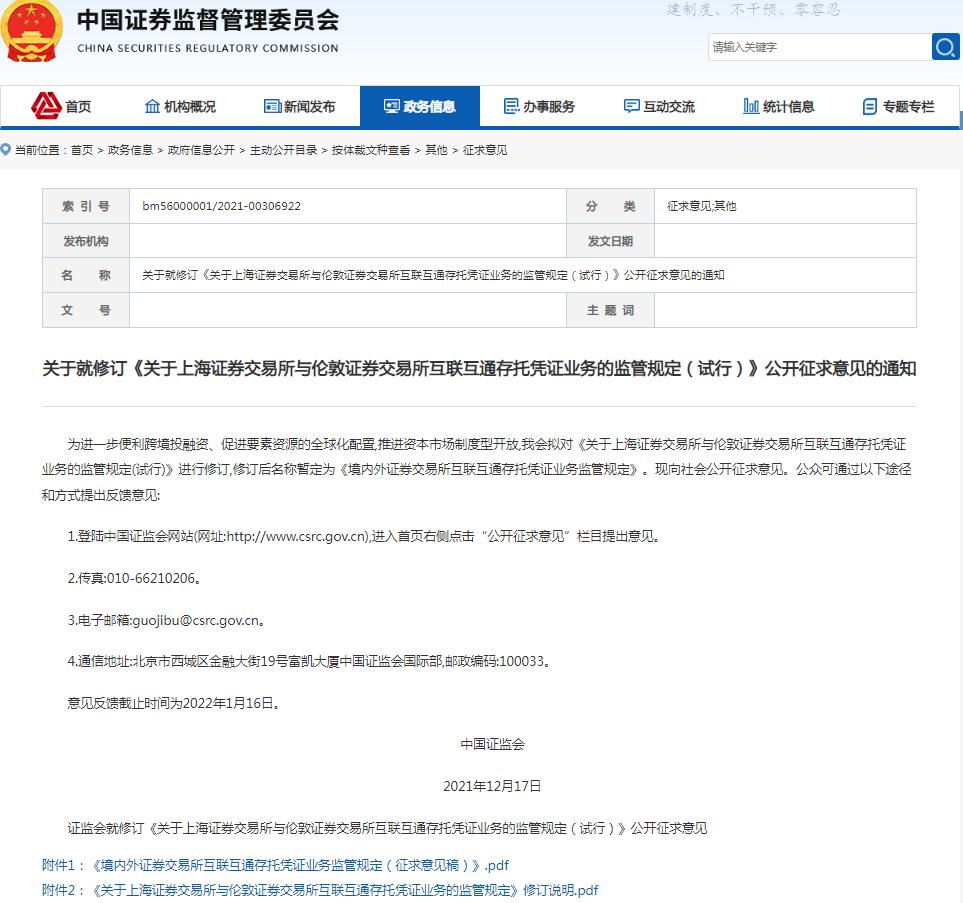This screenshot has width=963, height=903.
Task: Click the index number bm56000001/2021-00306922
Action: coord(222,206)
